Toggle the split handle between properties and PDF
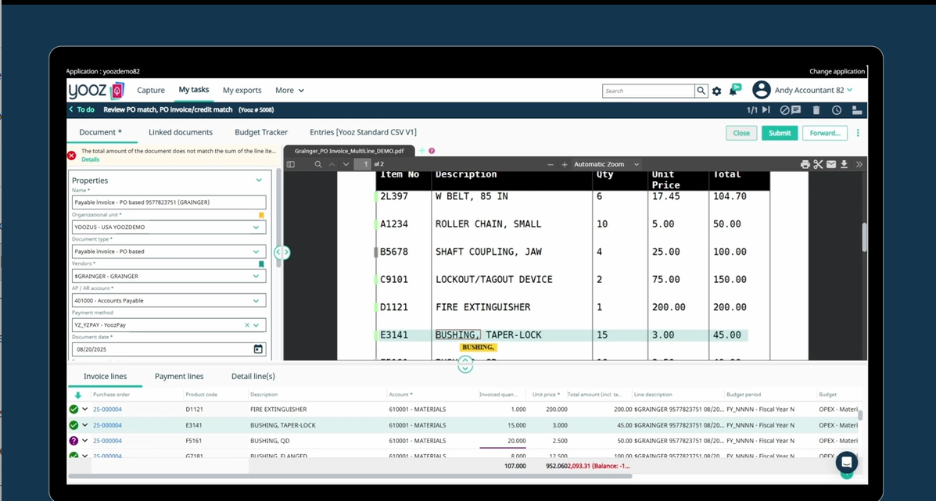The image size is (936, 501). pos(282,252)
